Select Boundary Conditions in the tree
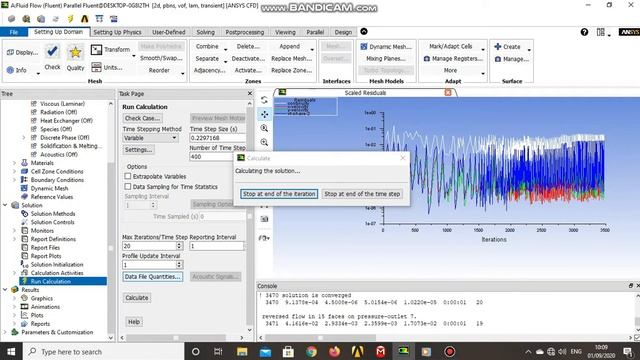The height and width of the screenshot is (360, 640). point(57,180)
